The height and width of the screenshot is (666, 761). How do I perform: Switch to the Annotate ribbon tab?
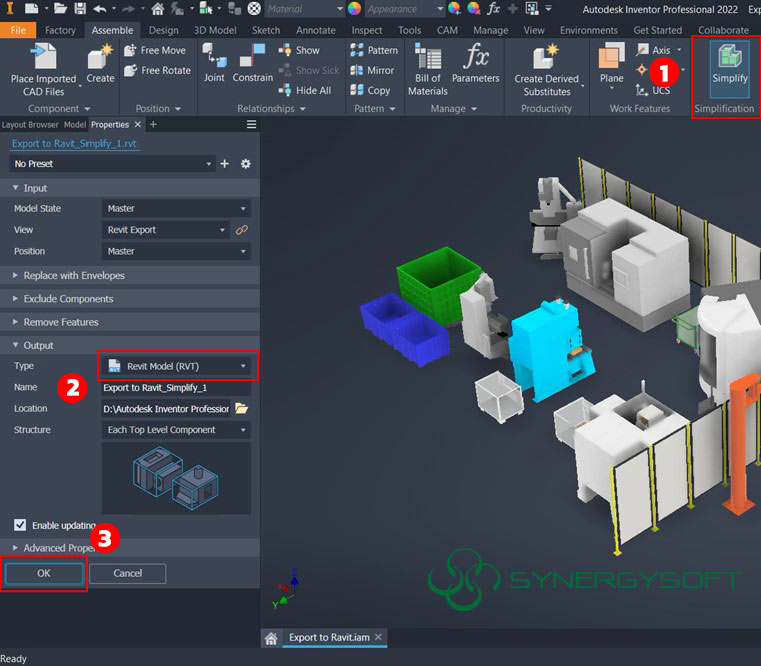[316, 30]
